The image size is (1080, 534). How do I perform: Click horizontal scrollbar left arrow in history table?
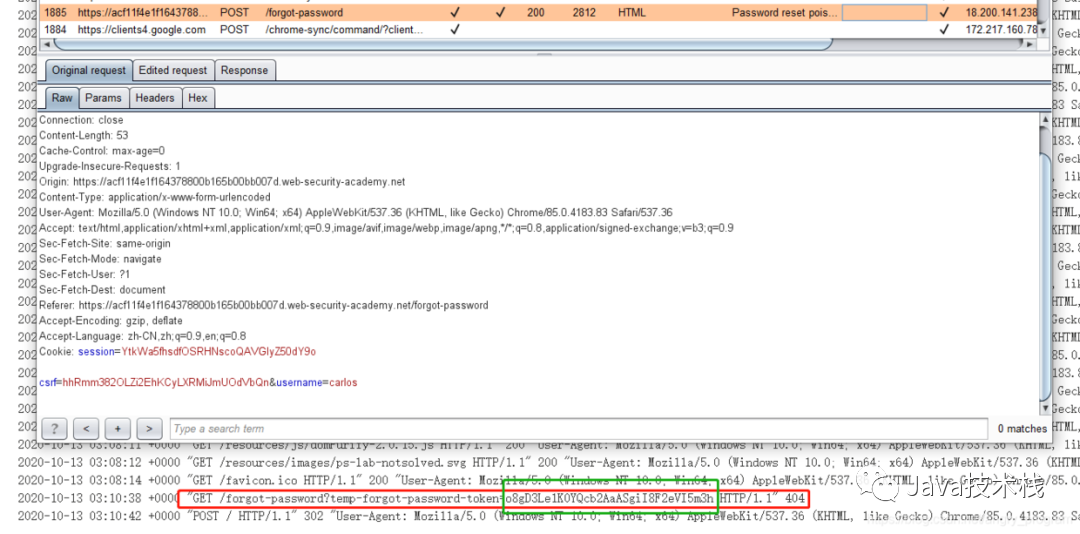(47, 45)
